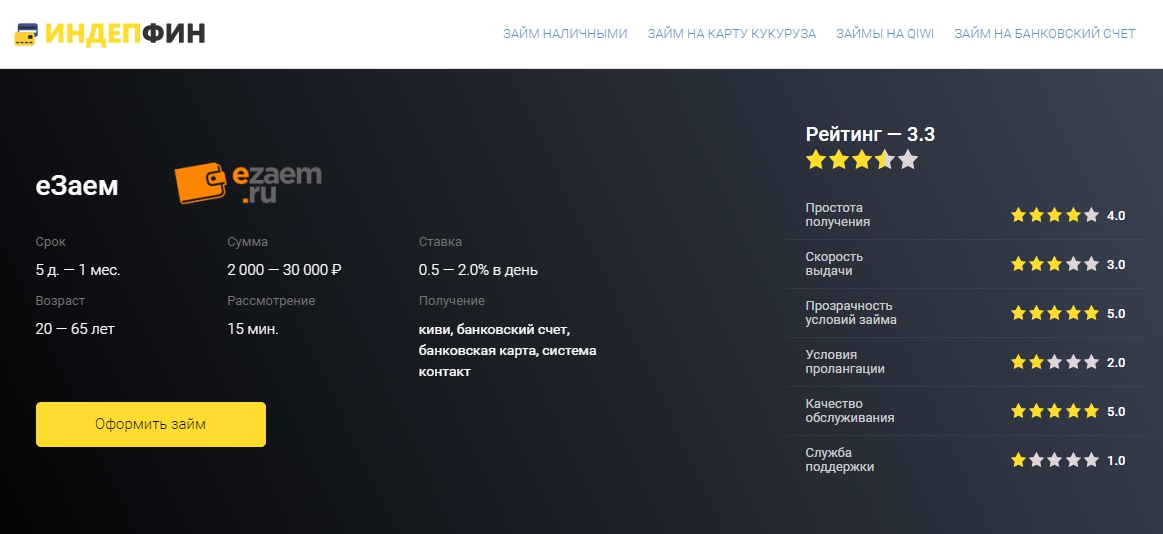The image size is (1163, 534).
Task: Click the rate 0.5 — 2.0% в день
Action: point(478,270)
